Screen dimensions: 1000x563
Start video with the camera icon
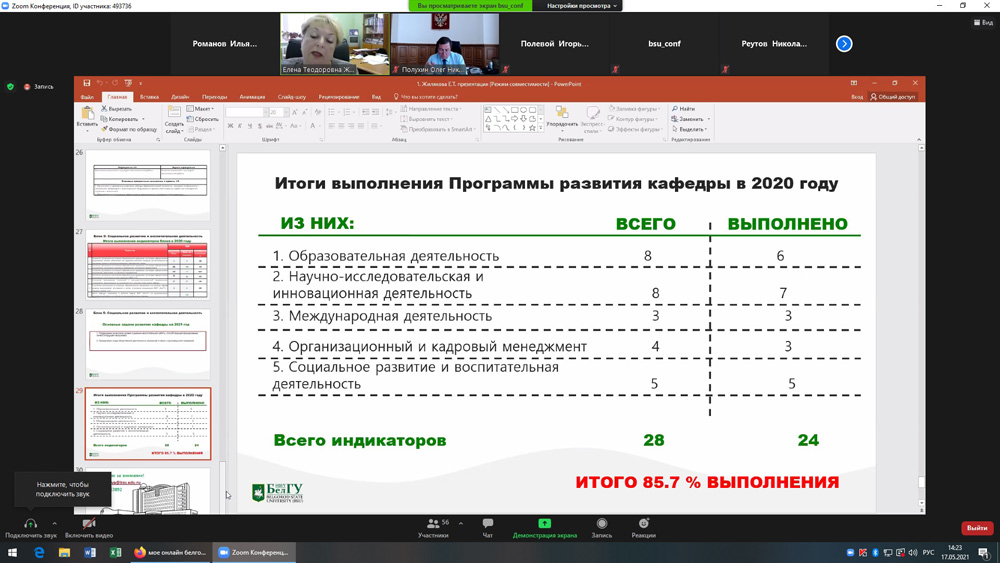(x=89, y=524)
